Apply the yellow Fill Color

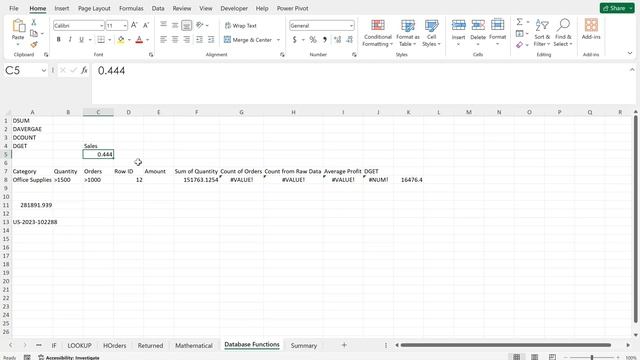tap(121, 40)
